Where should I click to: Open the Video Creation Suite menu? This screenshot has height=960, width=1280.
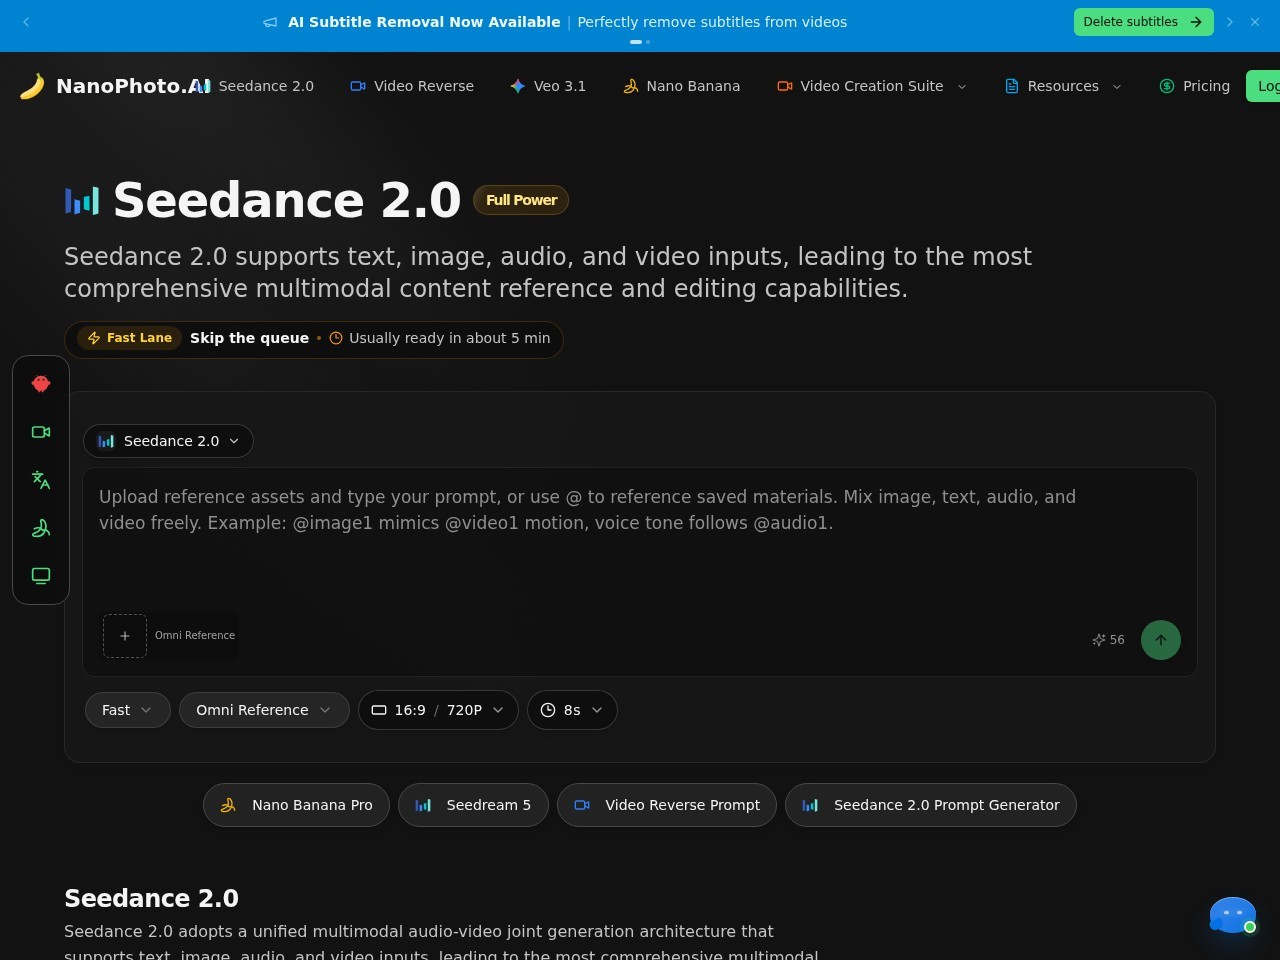pyautogui.click(x=872, y=86)
